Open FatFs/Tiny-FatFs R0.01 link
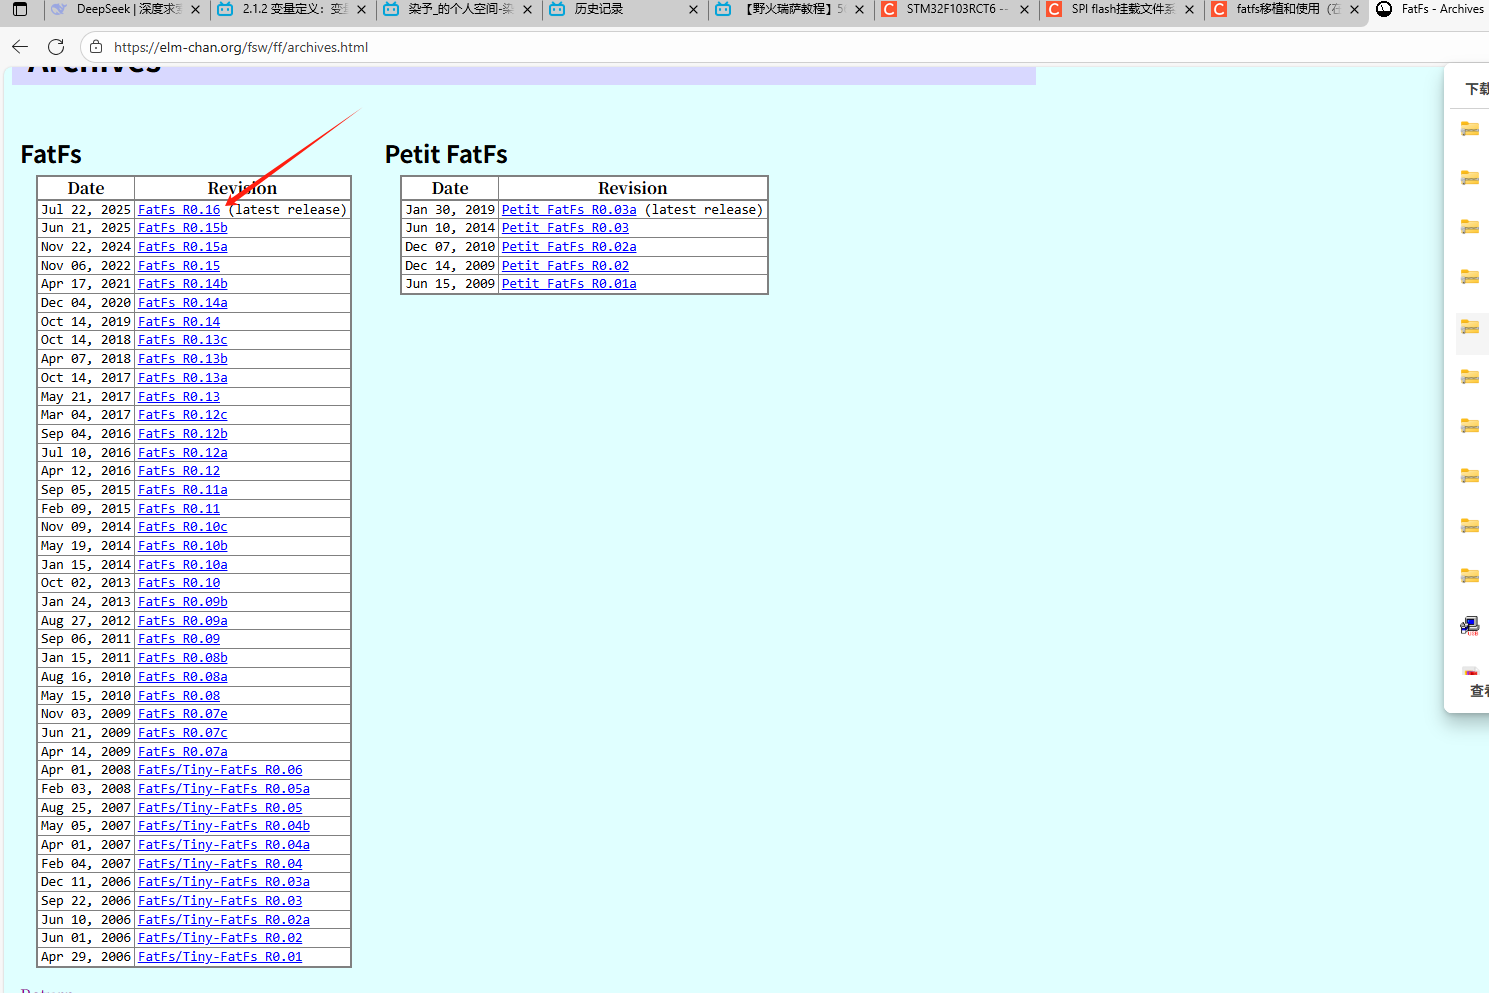This screenshot has height=993, width=1489. (x=220, y=957)
